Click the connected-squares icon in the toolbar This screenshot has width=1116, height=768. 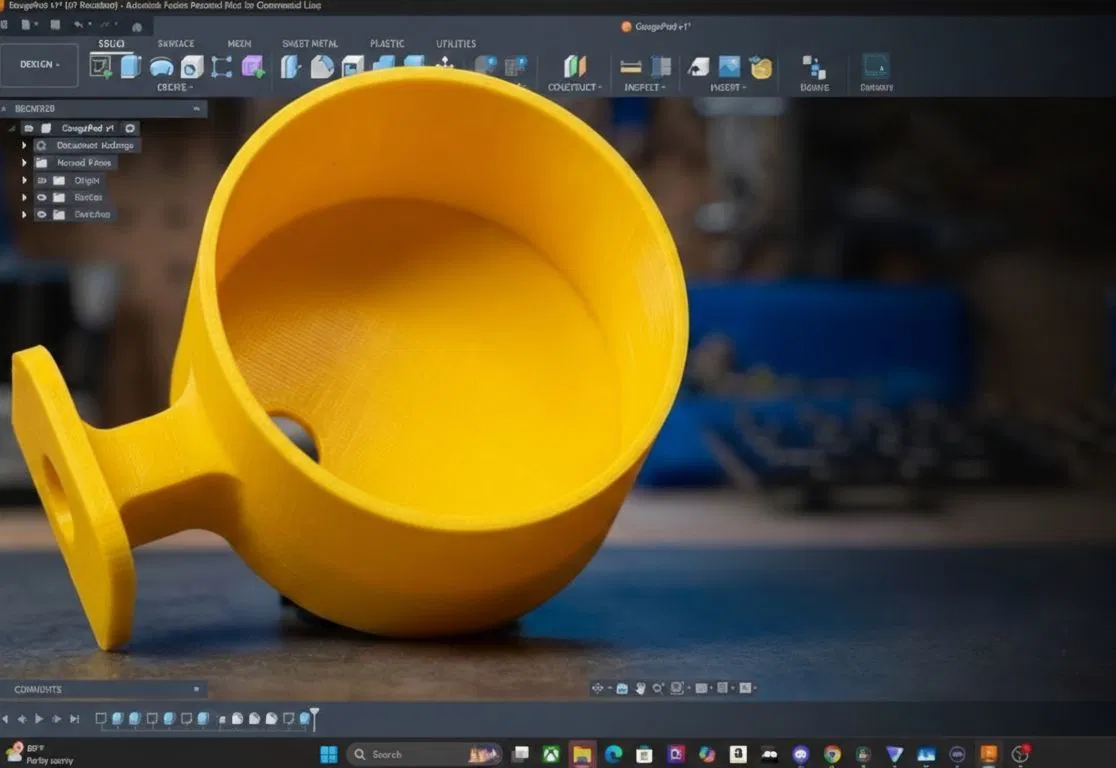click(x=814, y=68)
